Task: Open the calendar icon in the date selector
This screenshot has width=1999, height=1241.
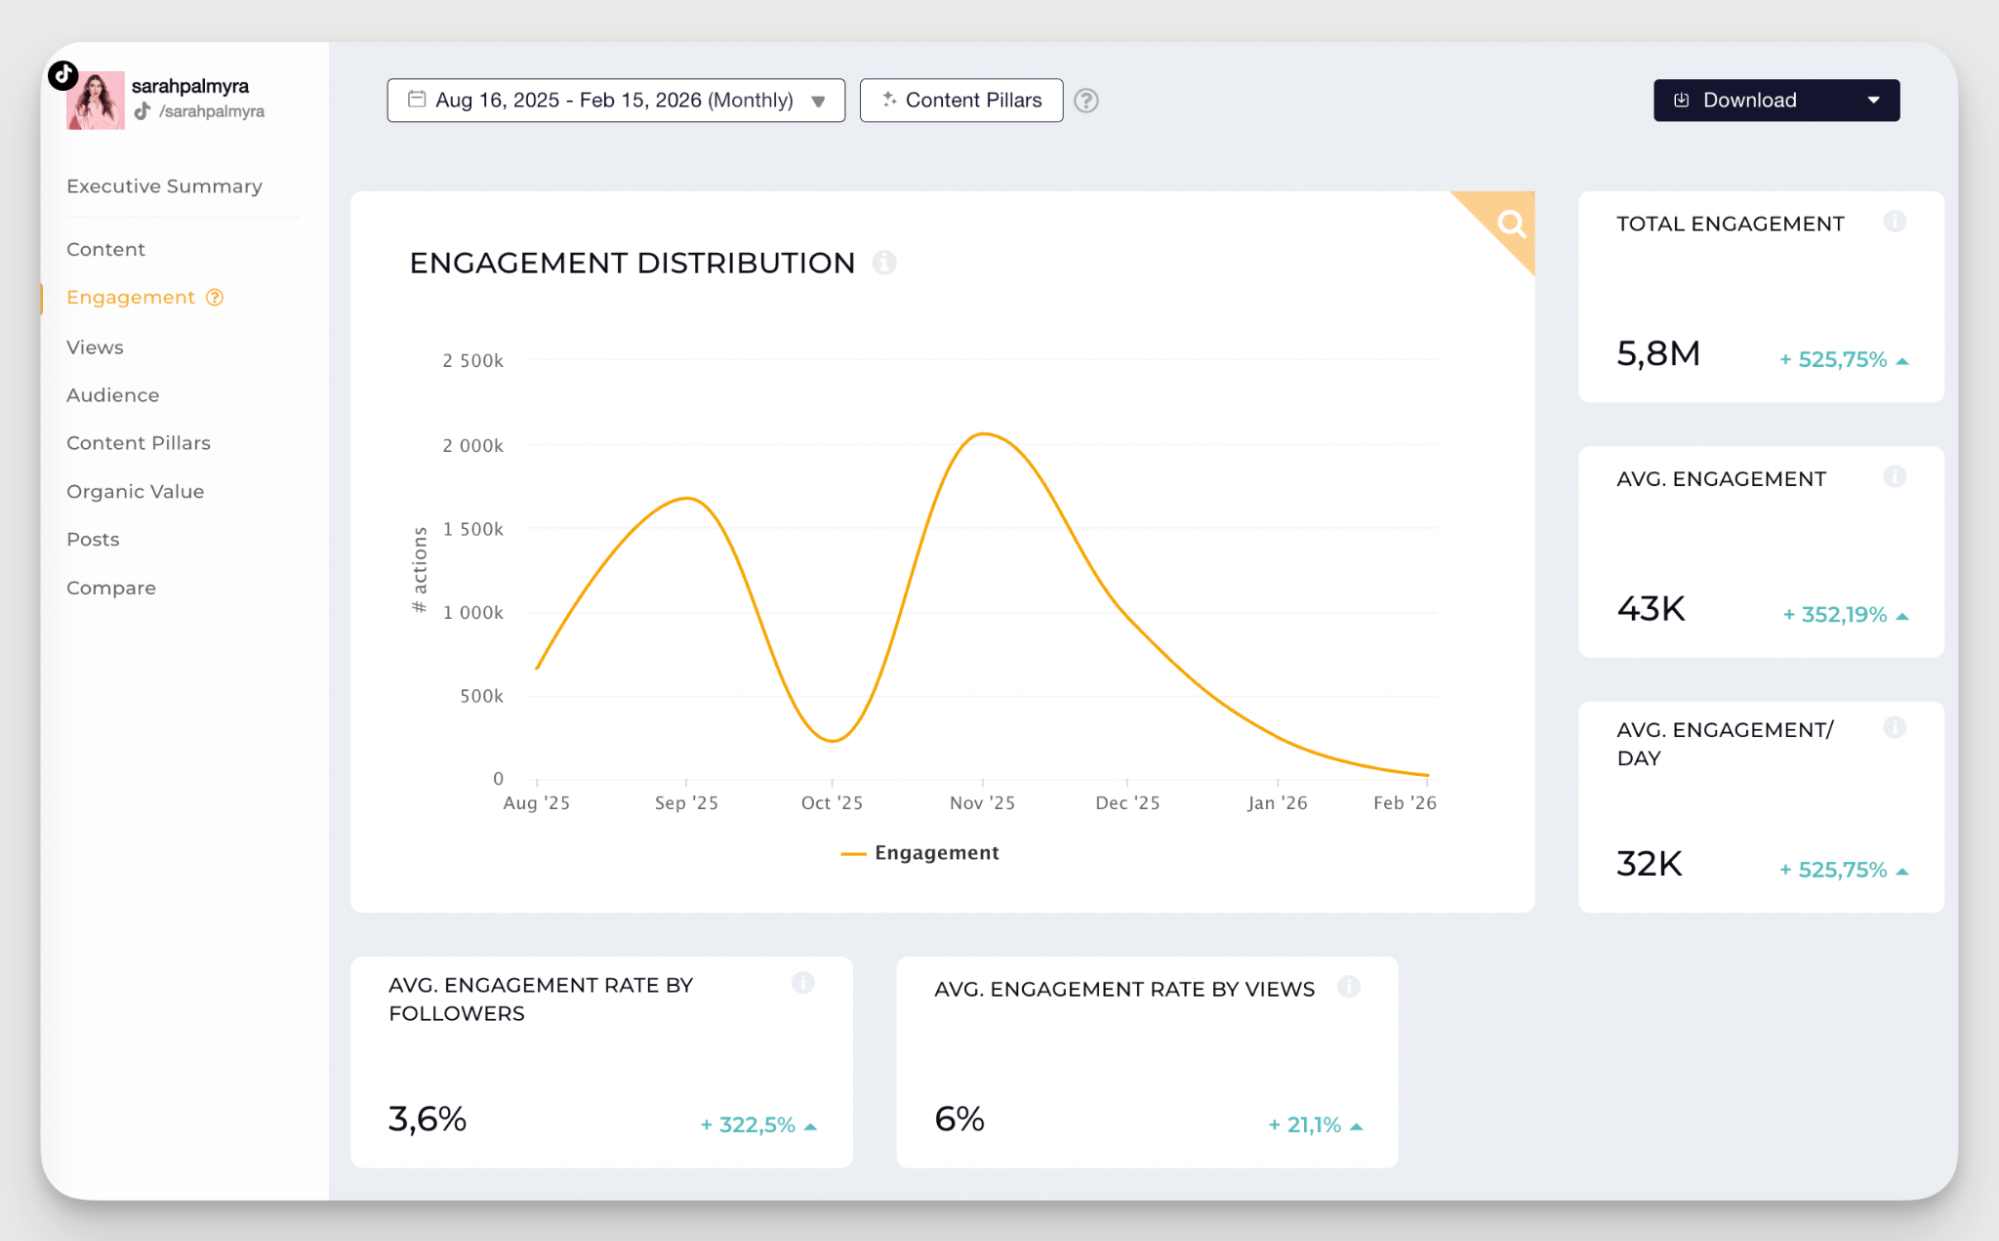Action: tap(417, 100)
